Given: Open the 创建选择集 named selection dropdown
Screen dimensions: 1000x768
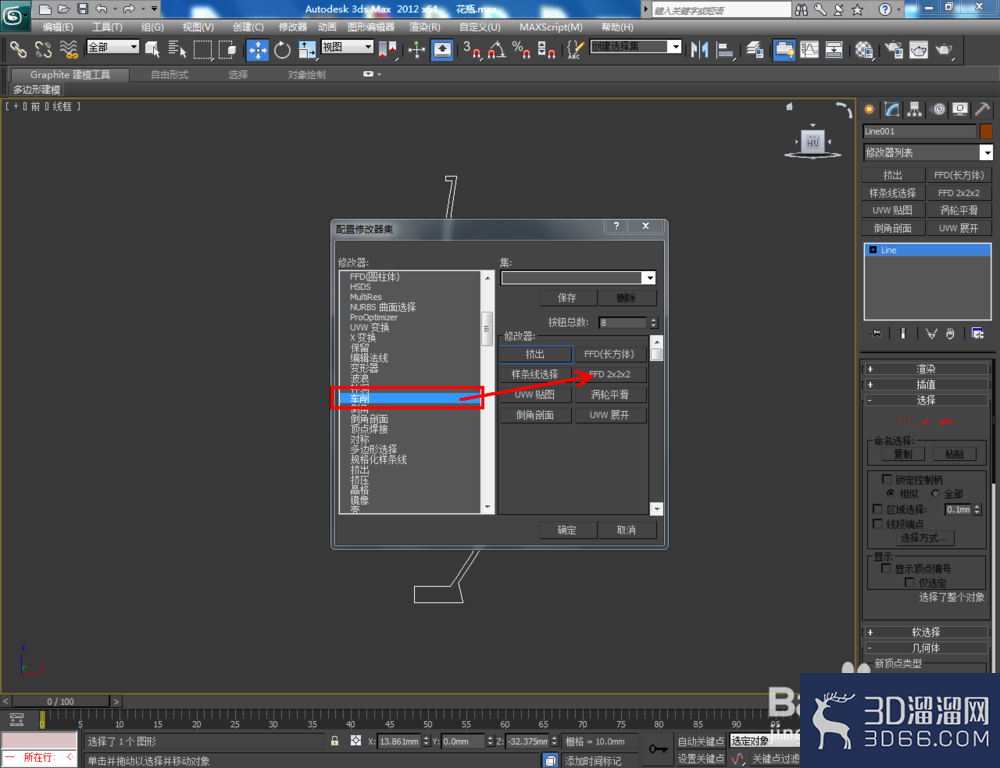Looking at the screenshot, I should pos(636,47).
